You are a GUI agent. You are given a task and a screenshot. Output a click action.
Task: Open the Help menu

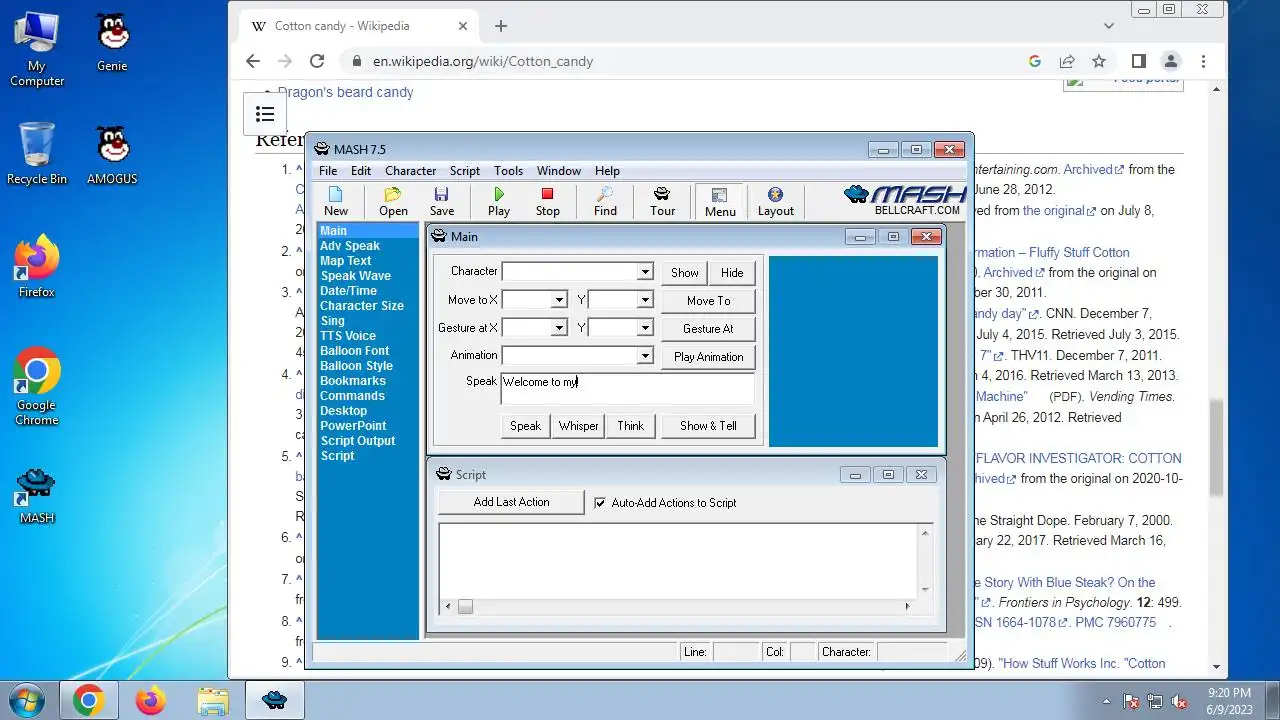(607, 171)
